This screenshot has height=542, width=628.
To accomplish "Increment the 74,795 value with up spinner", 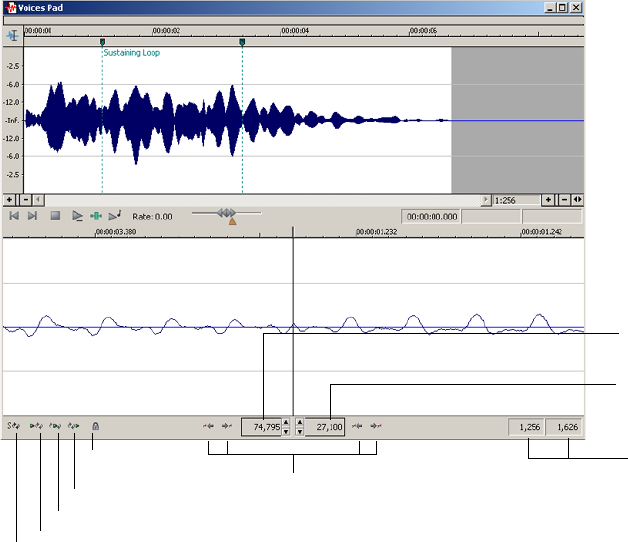I will pyautogui.click(x=286, y=422).
